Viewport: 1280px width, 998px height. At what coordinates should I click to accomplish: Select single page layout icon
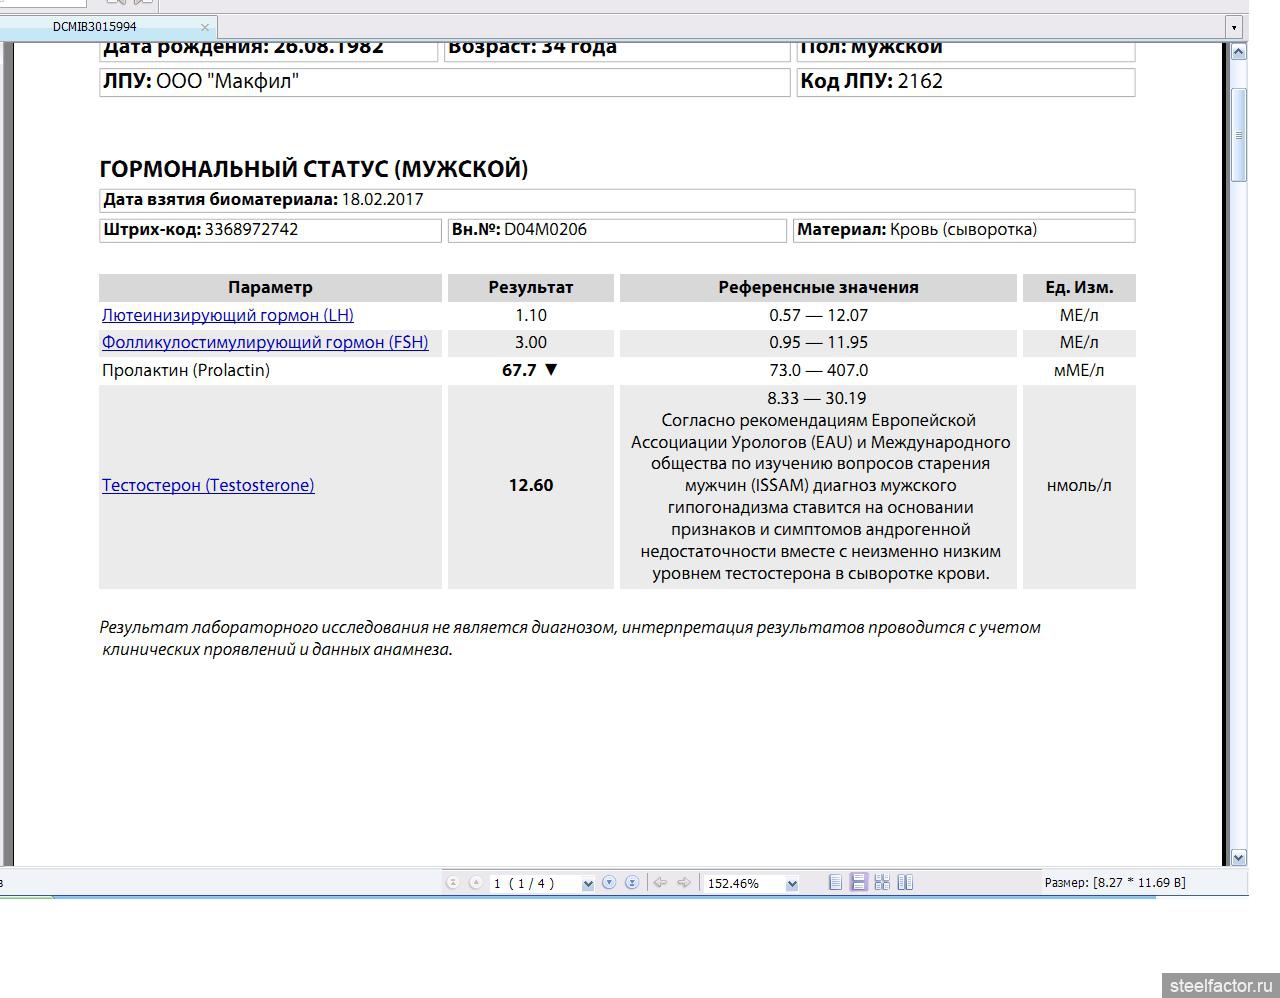click(x=835, y=882)
